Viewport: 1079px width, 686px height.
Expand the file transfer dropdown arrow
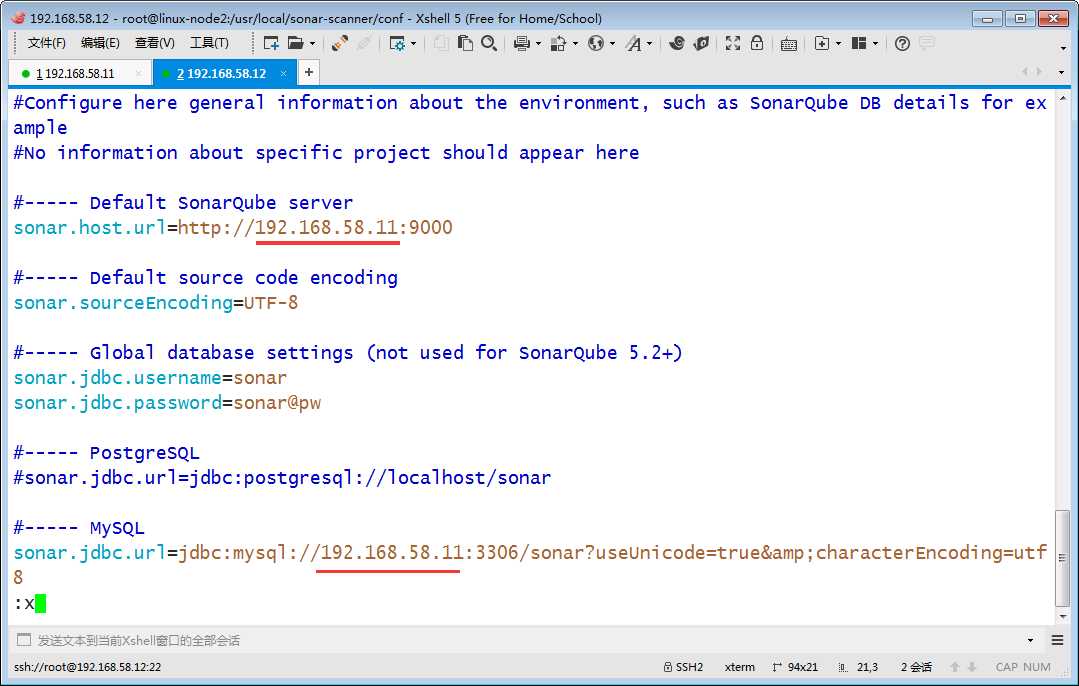tap(575, 44)
